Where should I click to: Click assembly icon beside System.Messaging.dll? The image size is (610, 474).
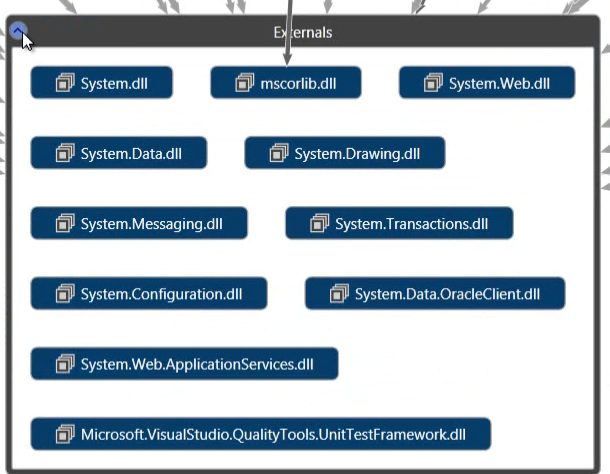click(x=65, y=223)
